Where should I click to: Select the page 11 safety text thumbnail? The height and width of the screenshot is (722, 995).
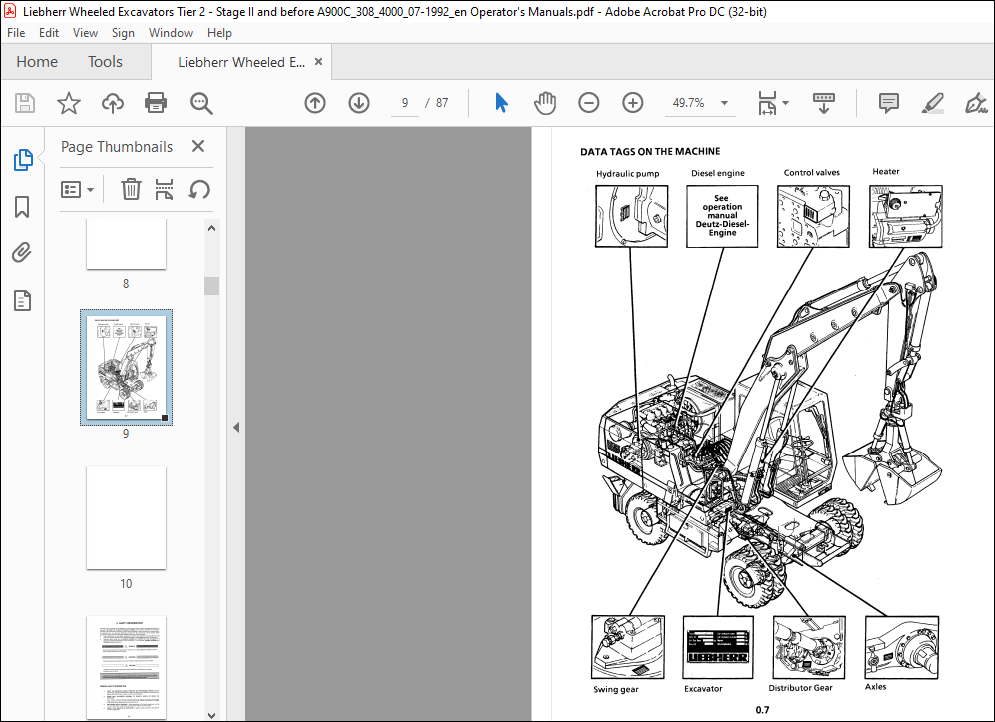(126, 667)
